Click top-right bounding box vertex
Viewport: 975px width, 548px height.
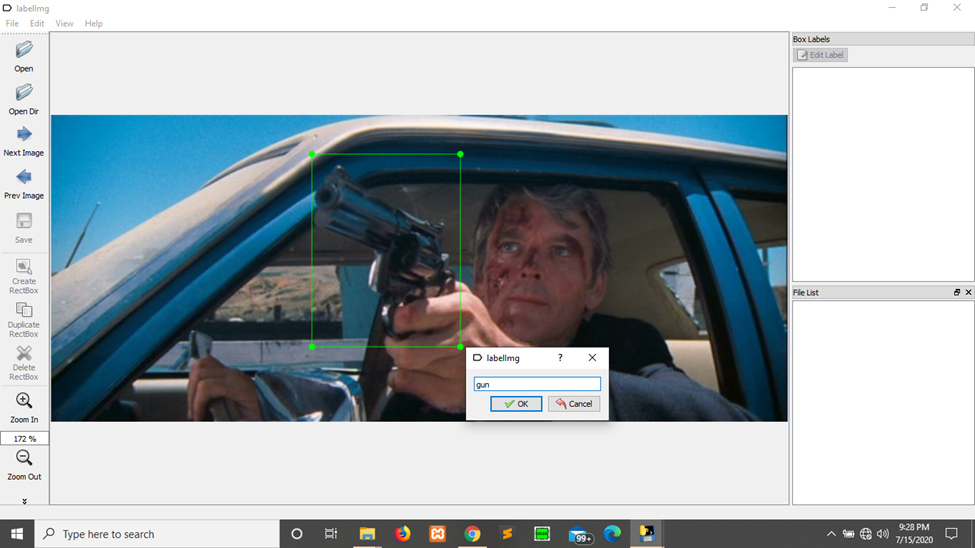click(x=460, y=154)
